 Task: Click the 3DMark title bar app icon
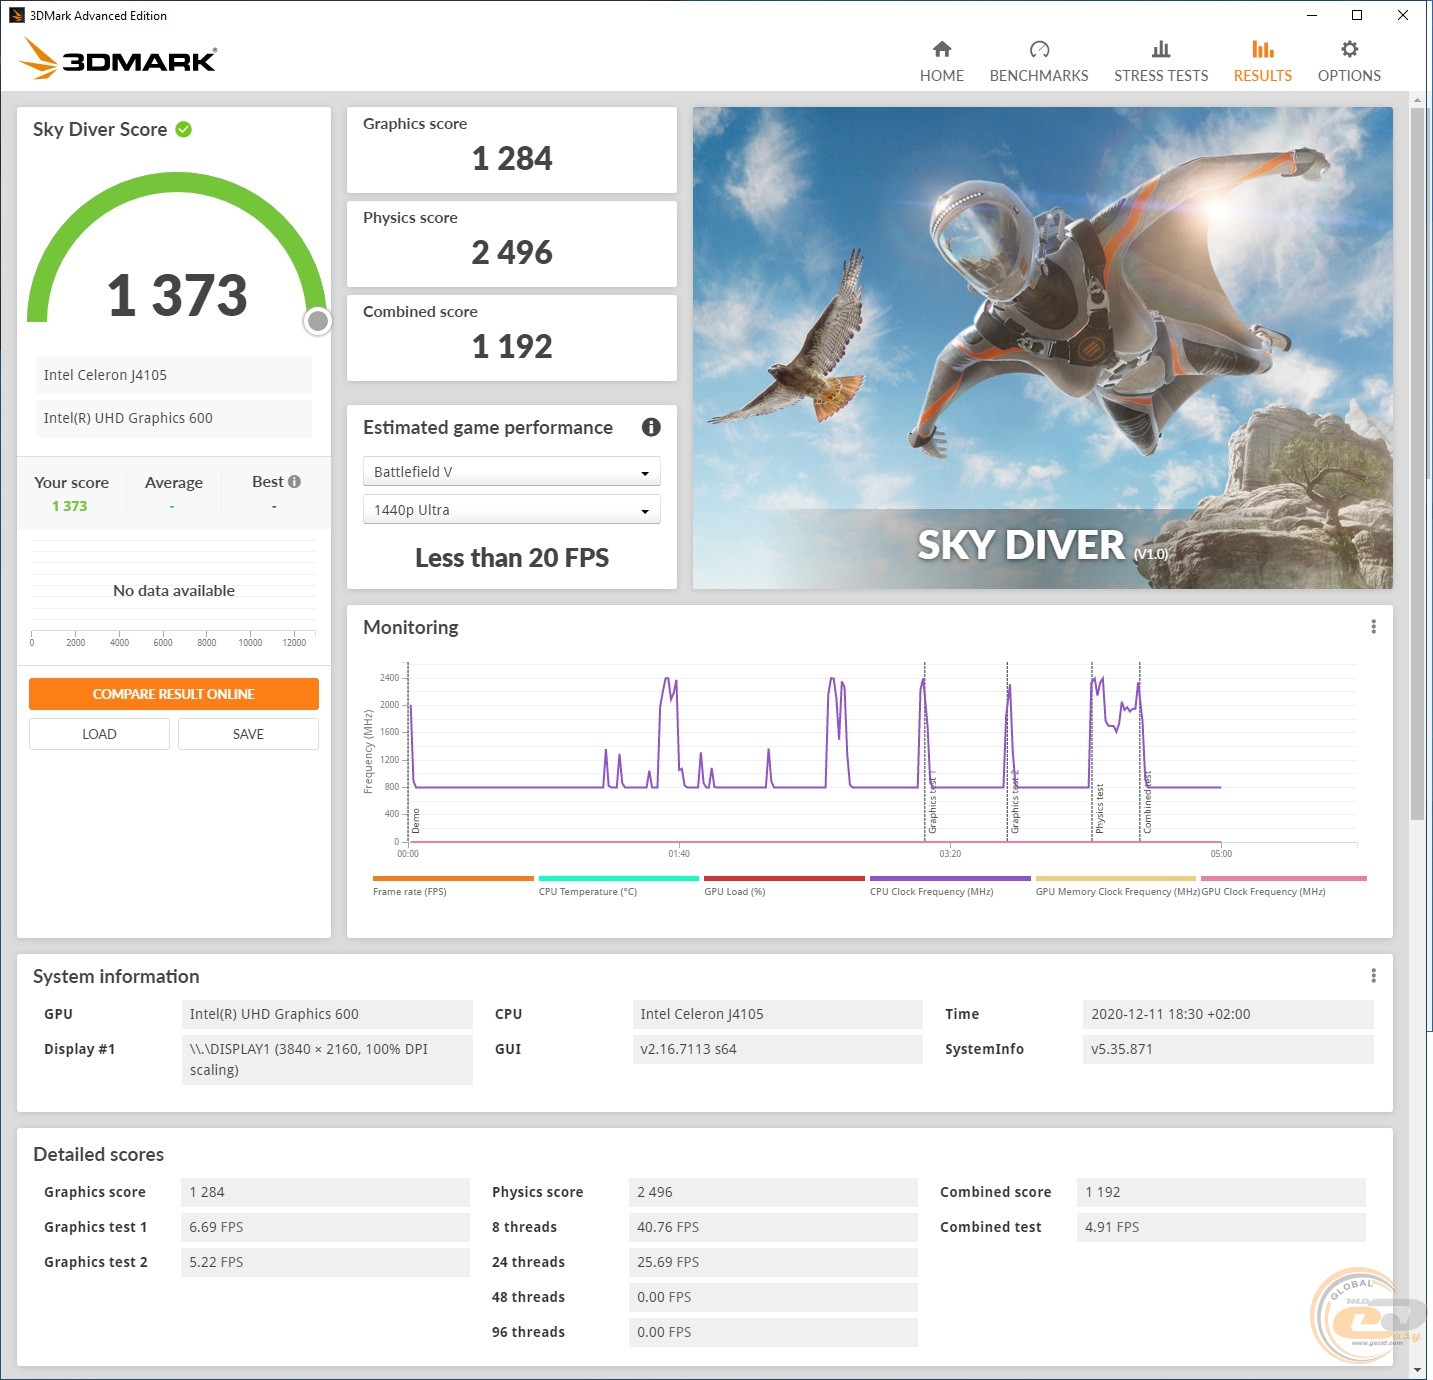[16, 15]
